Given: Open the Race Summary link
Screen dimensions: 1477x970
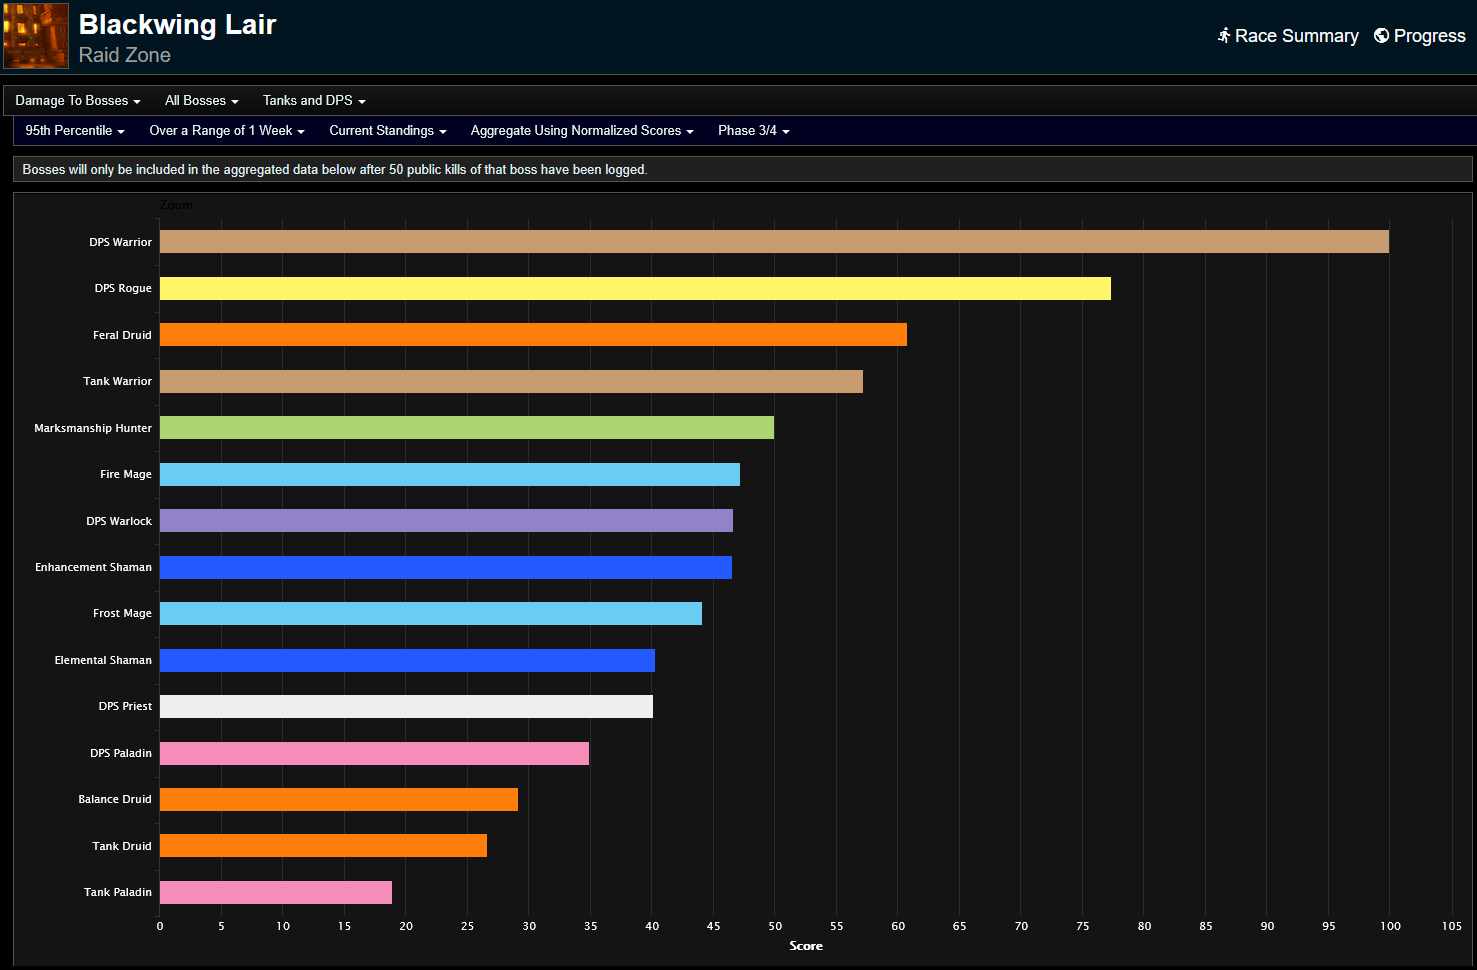Looking at the screenshot, I should pos(1296,36).
